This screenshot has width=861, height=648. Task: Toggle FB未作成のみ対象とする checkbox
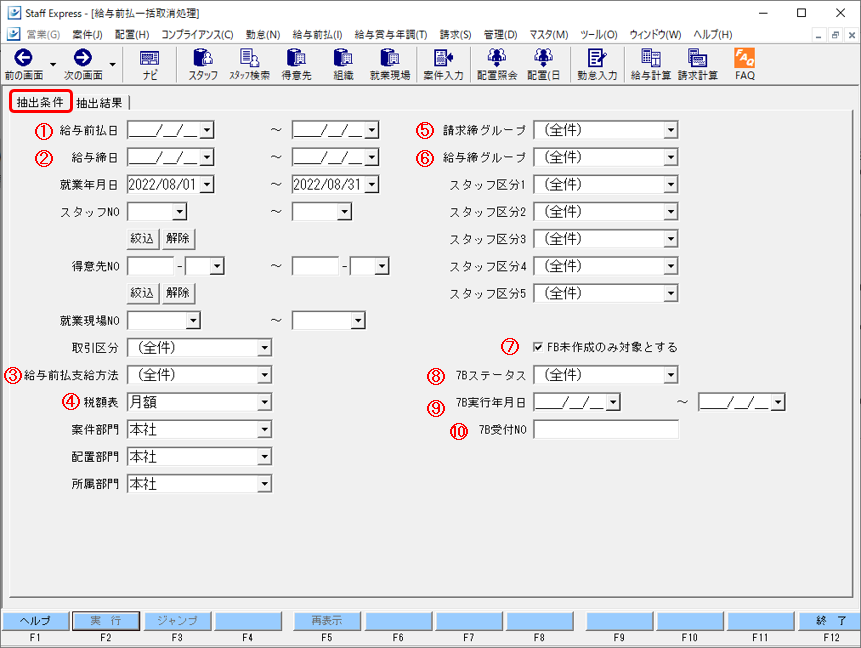coord(538,347)
